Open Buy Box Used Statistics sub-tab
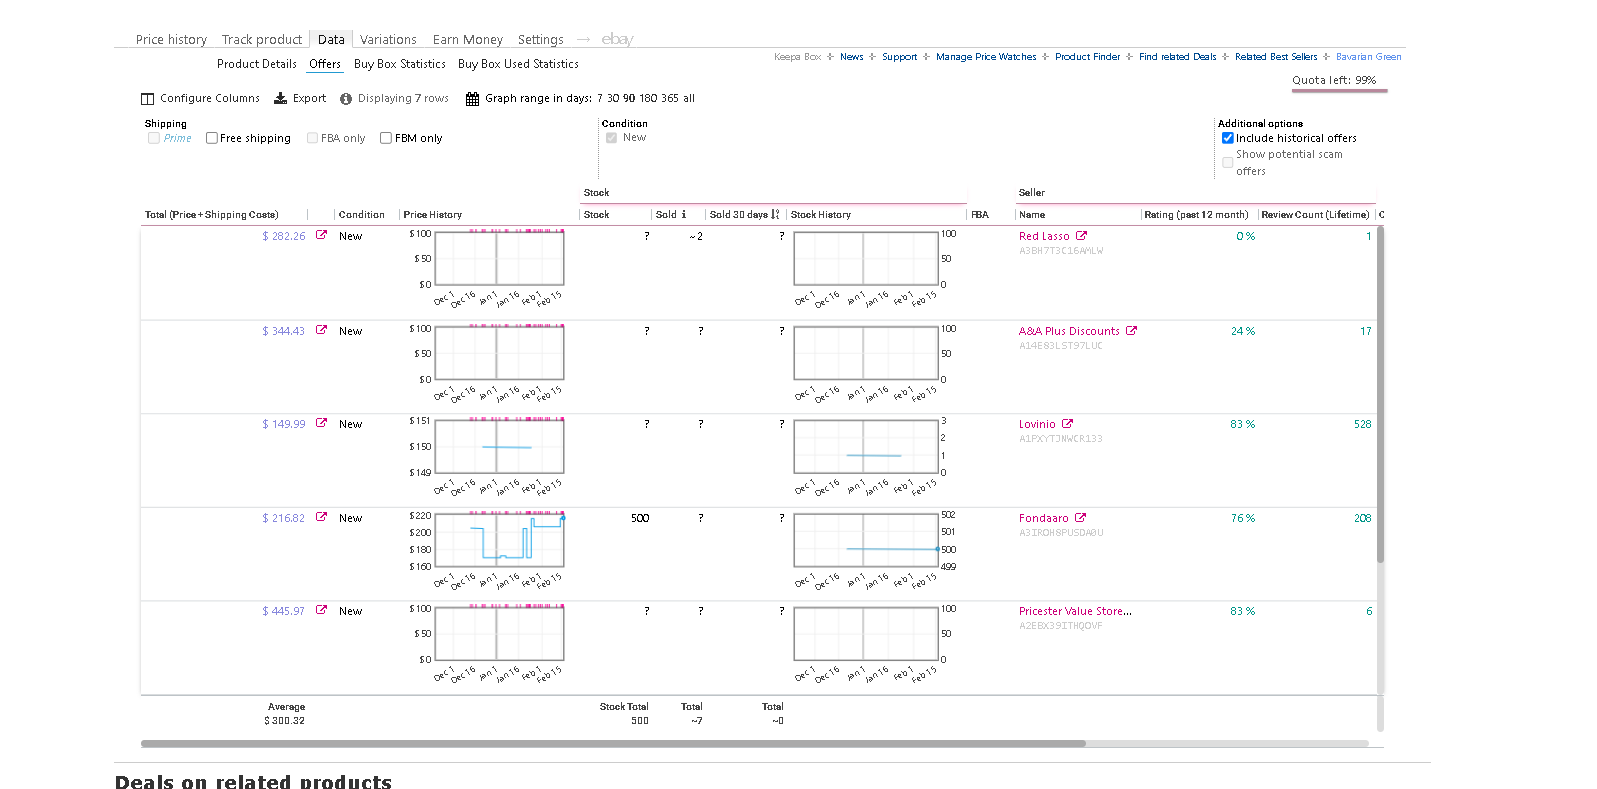Screen dimensions: 1597x789 coord(518,64)
